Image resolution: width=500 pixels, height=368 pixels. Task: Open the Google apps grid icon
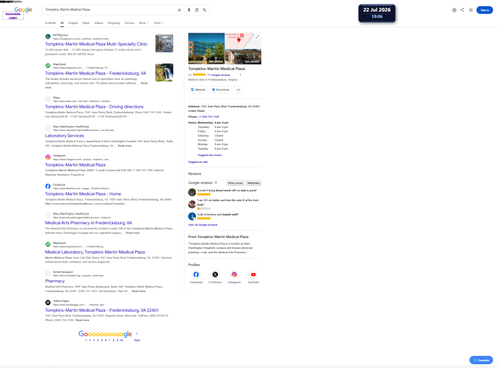[x=471, y=10]
